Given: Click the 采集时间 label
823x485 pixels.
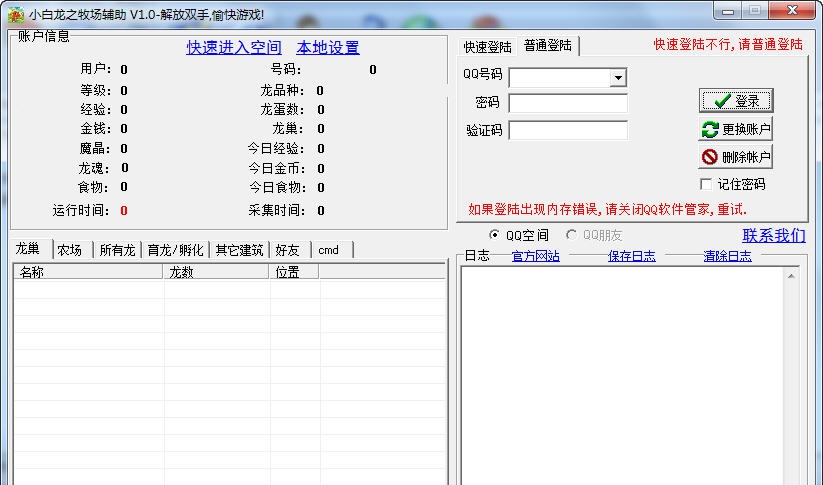Looking at the screenshot, I should coord(277,210).
